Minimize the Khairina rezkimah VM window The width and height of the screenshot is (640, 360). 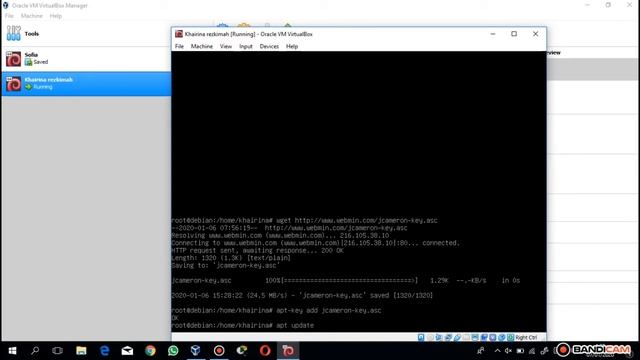(493, 34)
